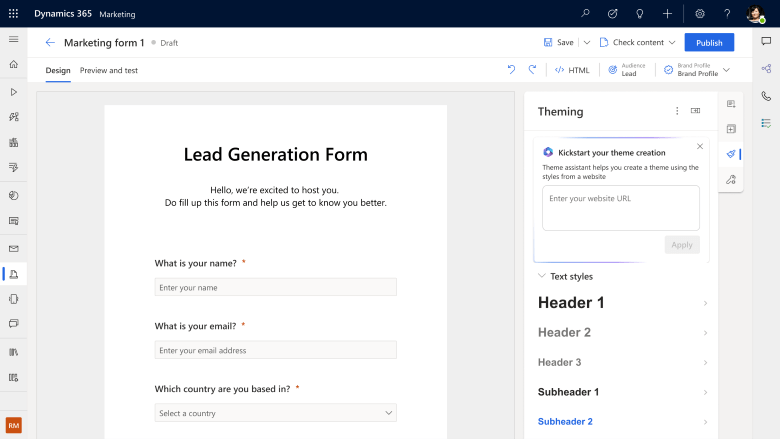Expand the Brand Profile selector
Screen dimensions: 780x439
pyautogui.click(x=726, y=70)
